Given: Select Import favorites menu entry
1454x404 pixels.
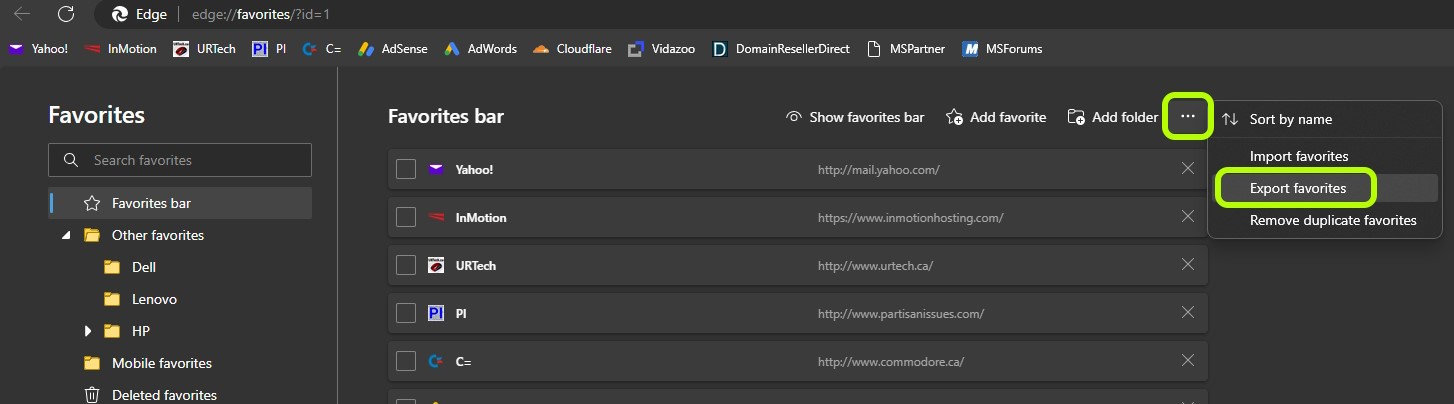Looking at the screenshot, I should [x=1298, y=156].
